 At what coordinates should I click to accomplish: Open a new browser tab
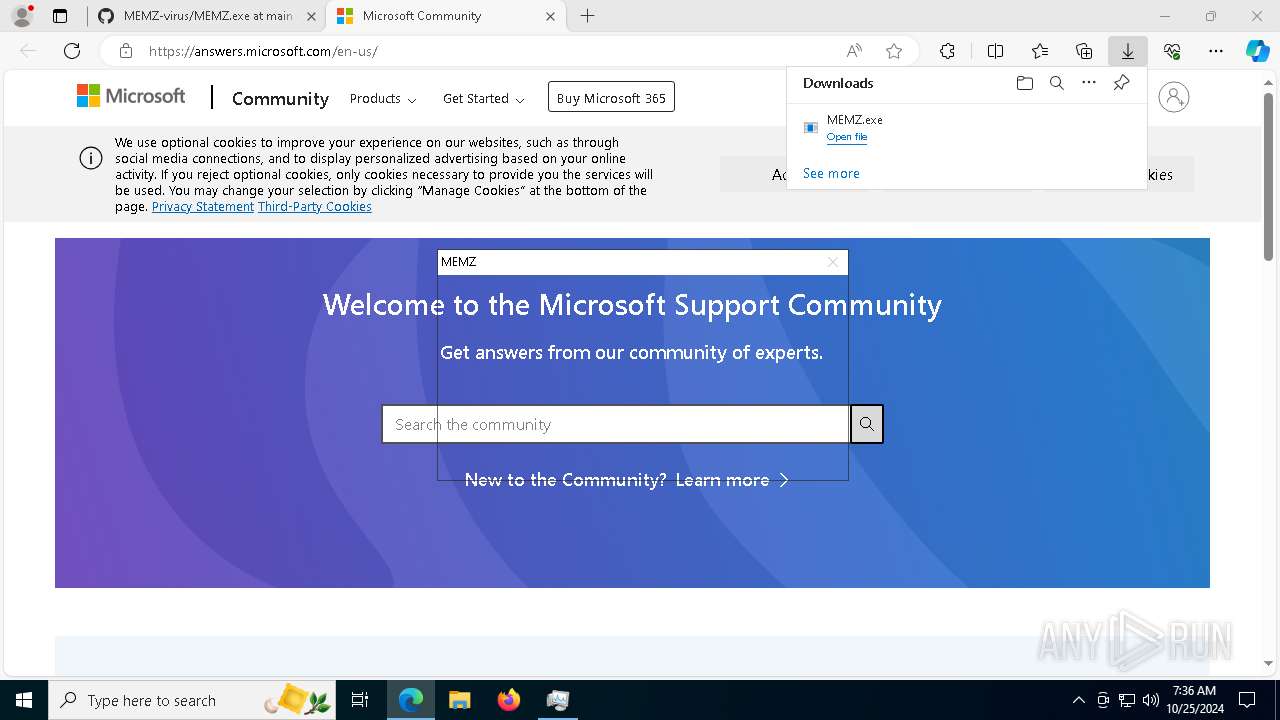[x=587, y=16]
